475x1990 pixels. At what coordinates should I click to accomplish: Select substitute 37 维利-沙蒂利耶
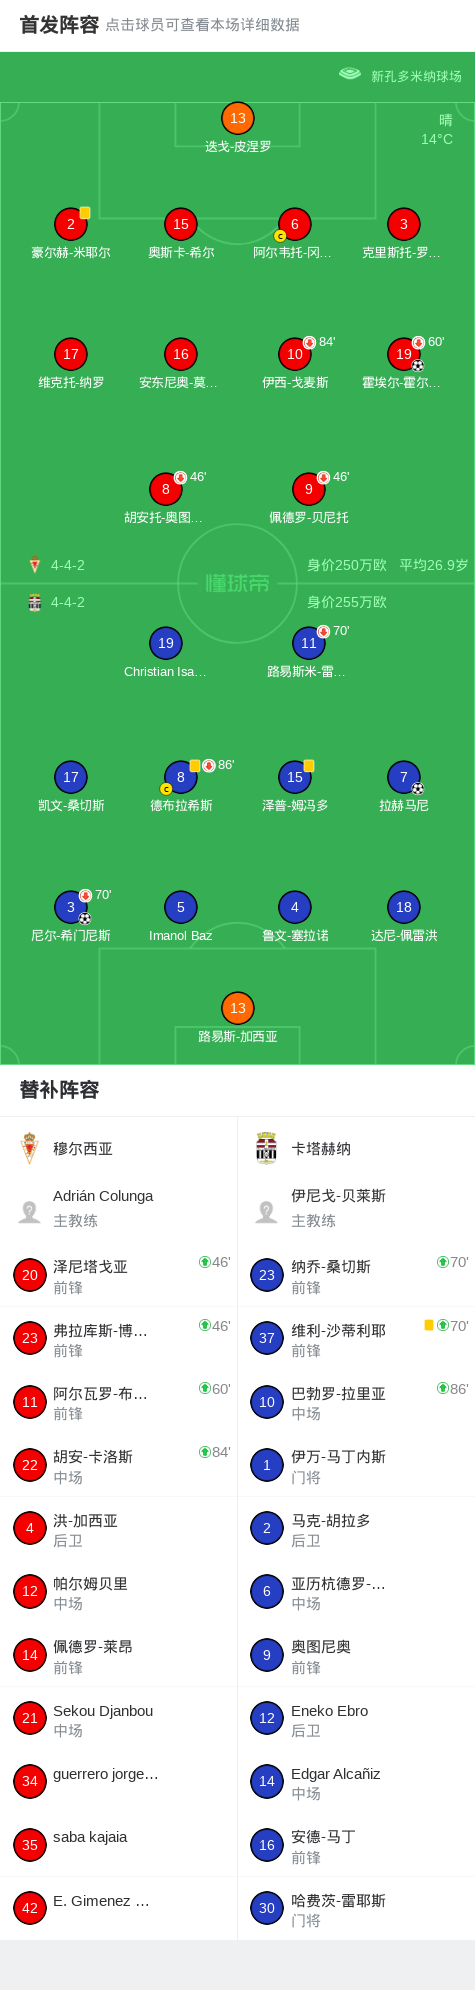[356, 1338]
